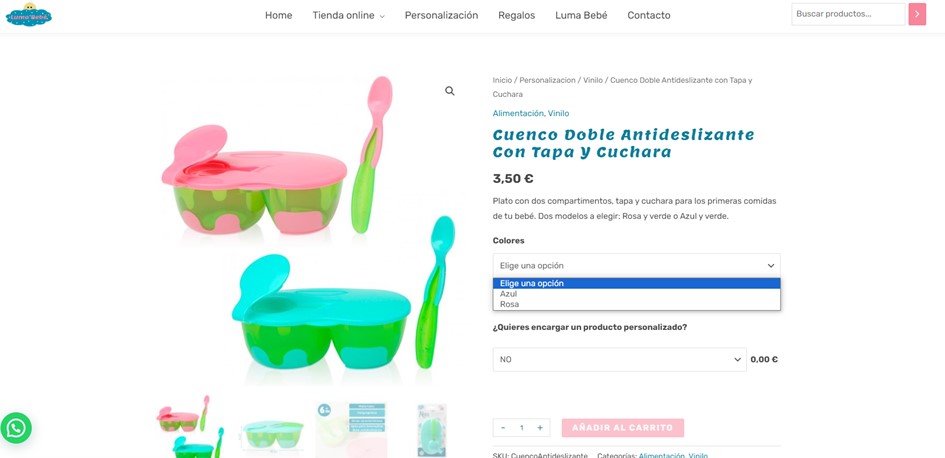This screenshot has height=458, width=945.
Task: Select the Elige una opción entry
Action: (636, 283)
